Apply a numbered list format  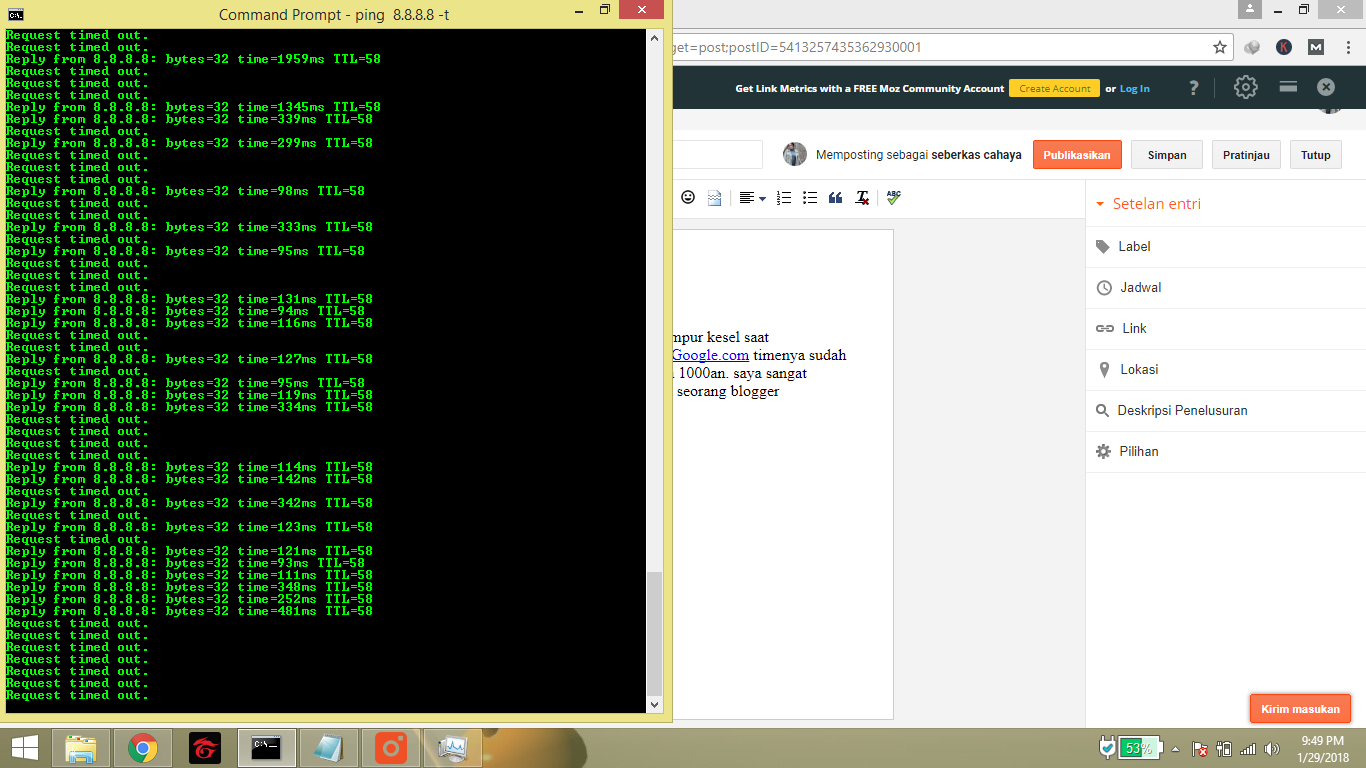coord(784,197)
